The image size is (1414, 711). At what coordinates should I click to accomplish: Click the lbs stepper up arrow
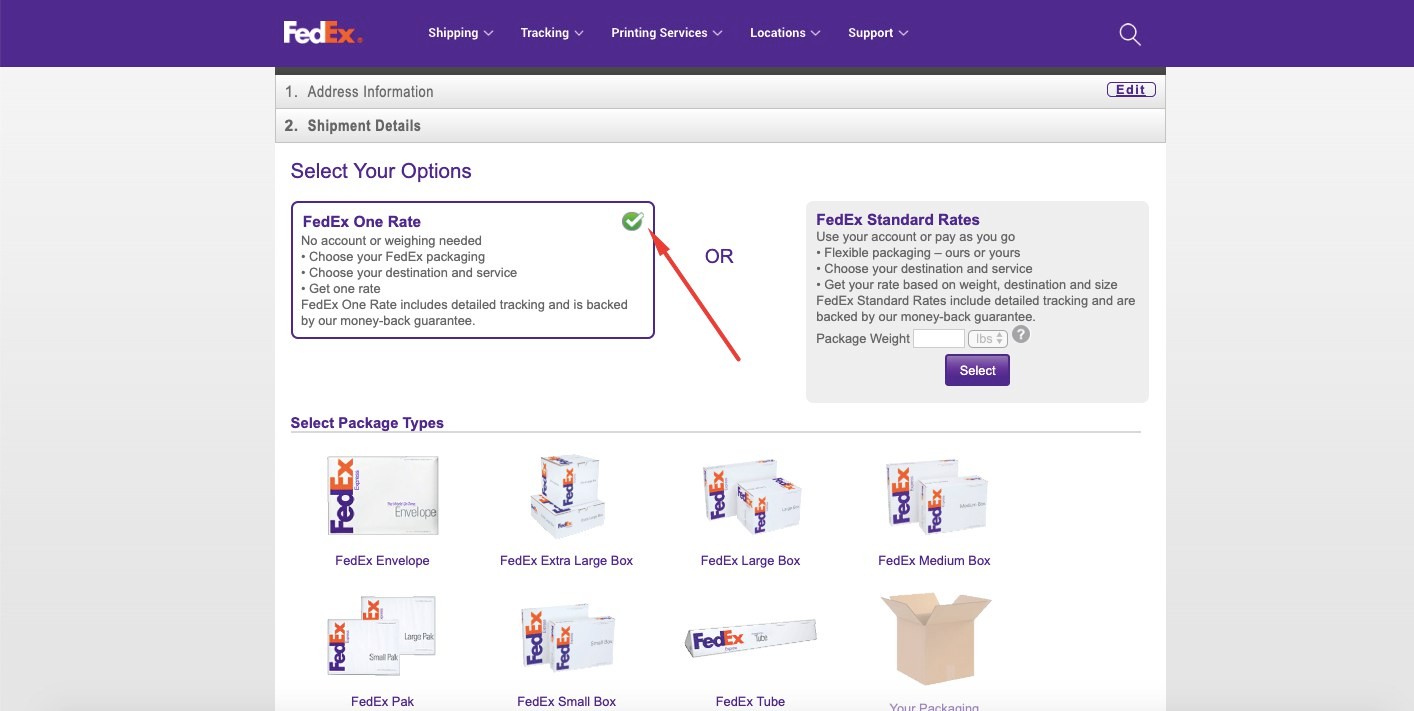[998, 334]
